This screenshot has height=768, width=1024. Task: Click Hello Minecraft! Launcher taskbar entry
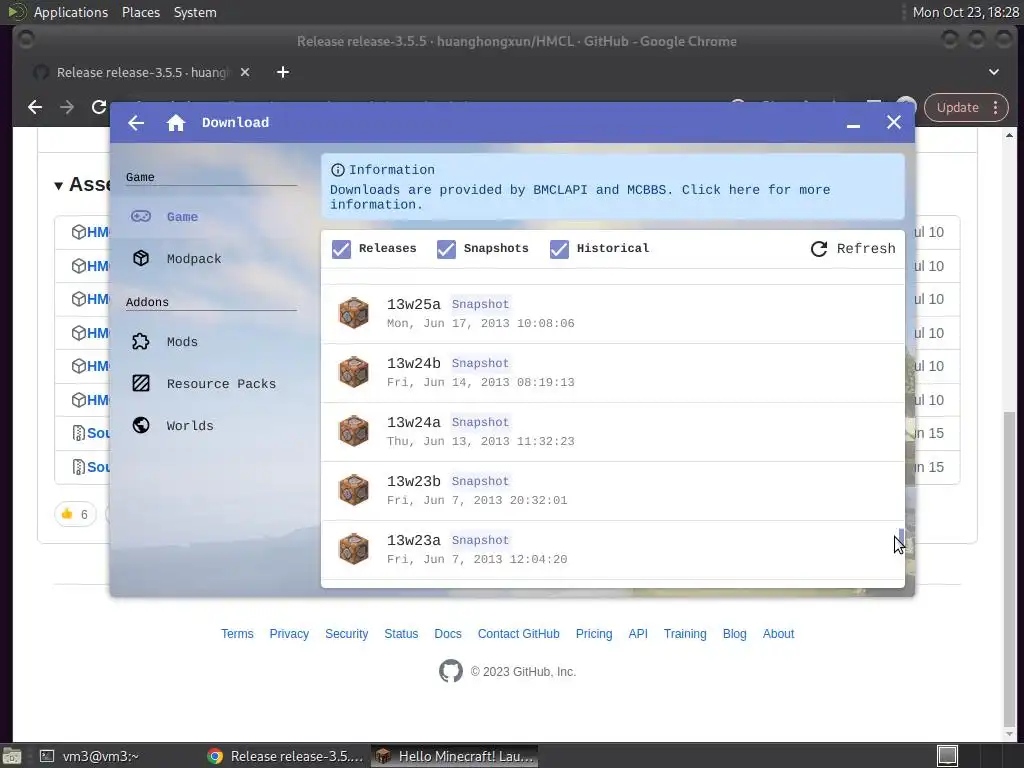click(455, 756)
